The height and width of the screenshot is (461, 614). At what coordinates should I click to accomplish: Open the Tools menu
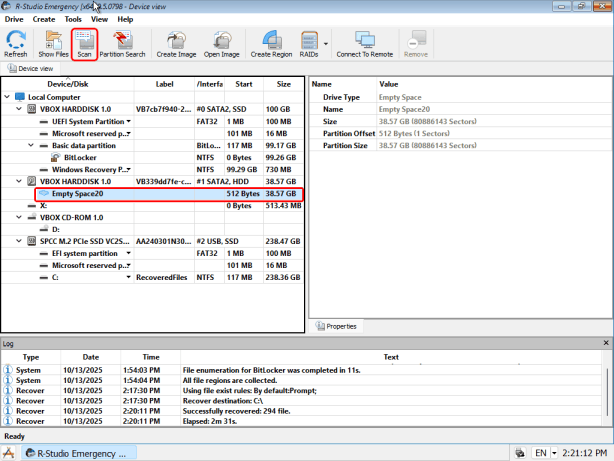pos(73,19)
